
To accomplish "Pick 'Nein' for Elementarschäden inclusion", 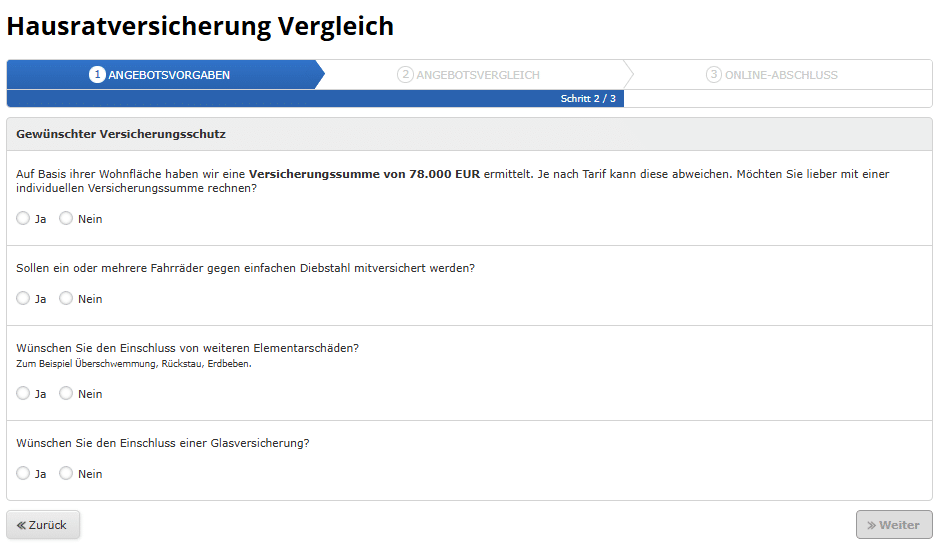I will [x=66, y=393].
